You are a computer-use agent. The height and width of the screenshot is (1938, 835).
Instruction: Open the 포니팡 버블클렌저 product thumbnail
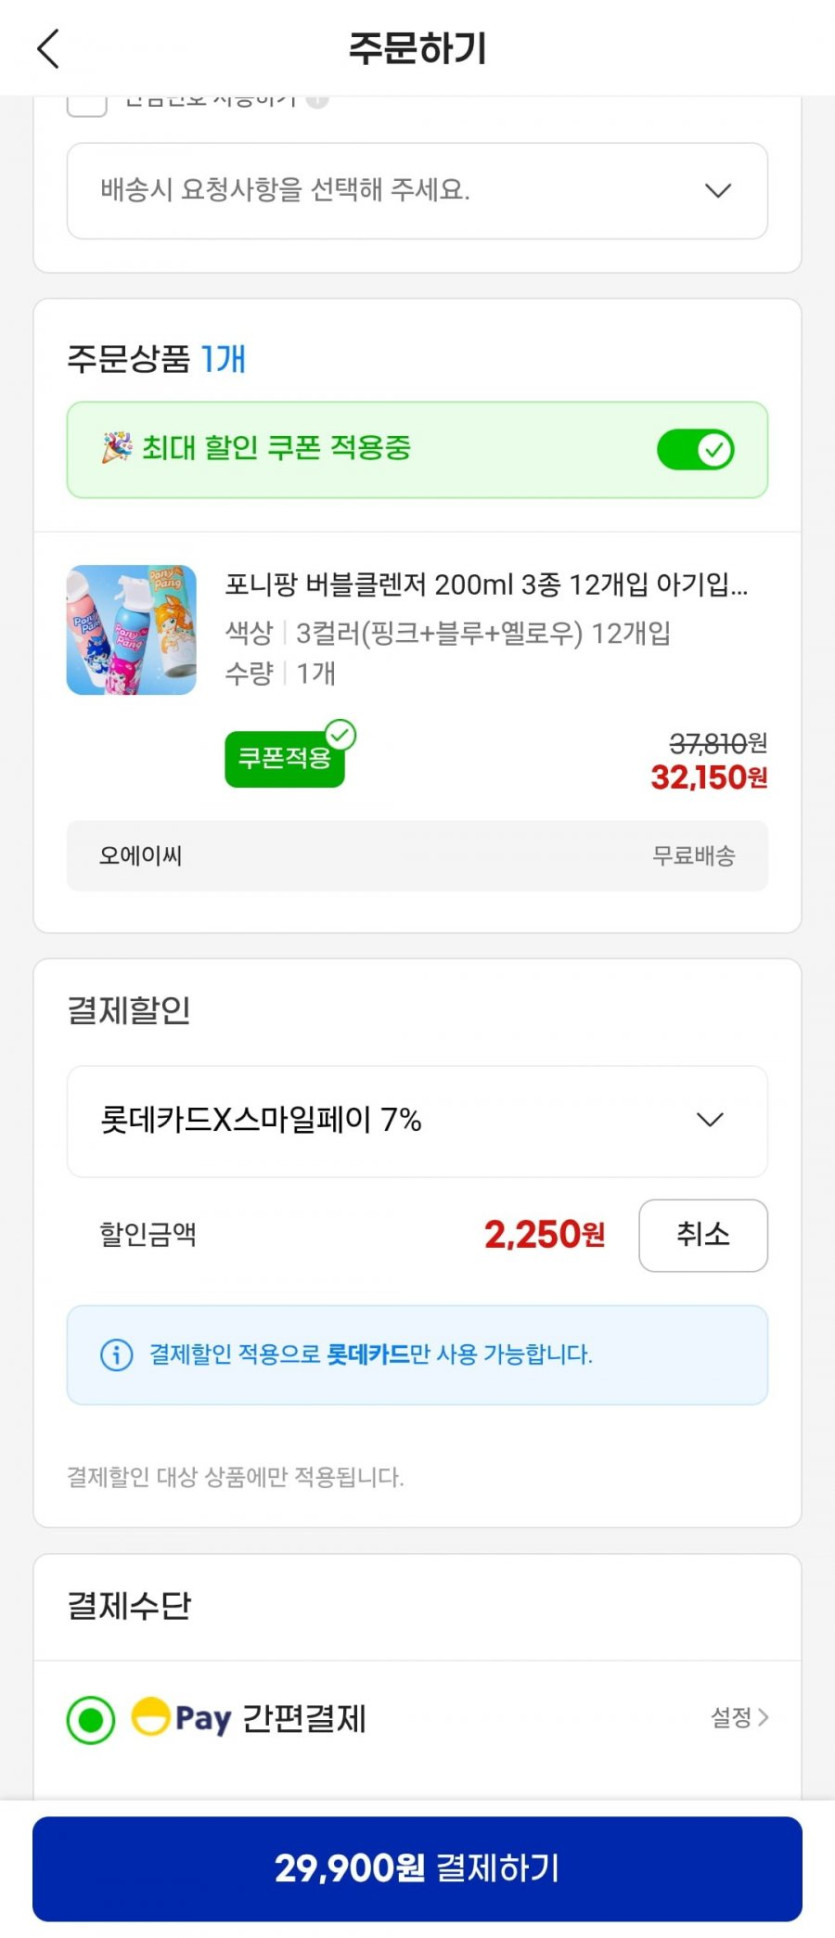coord(131,630)
